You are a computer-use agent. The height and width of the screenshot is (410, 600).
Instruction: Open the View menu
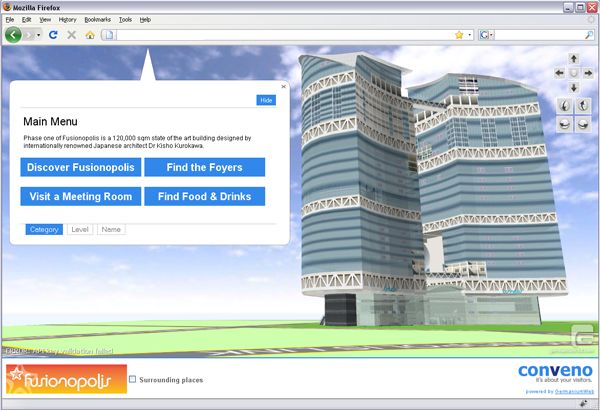point(45,20)
